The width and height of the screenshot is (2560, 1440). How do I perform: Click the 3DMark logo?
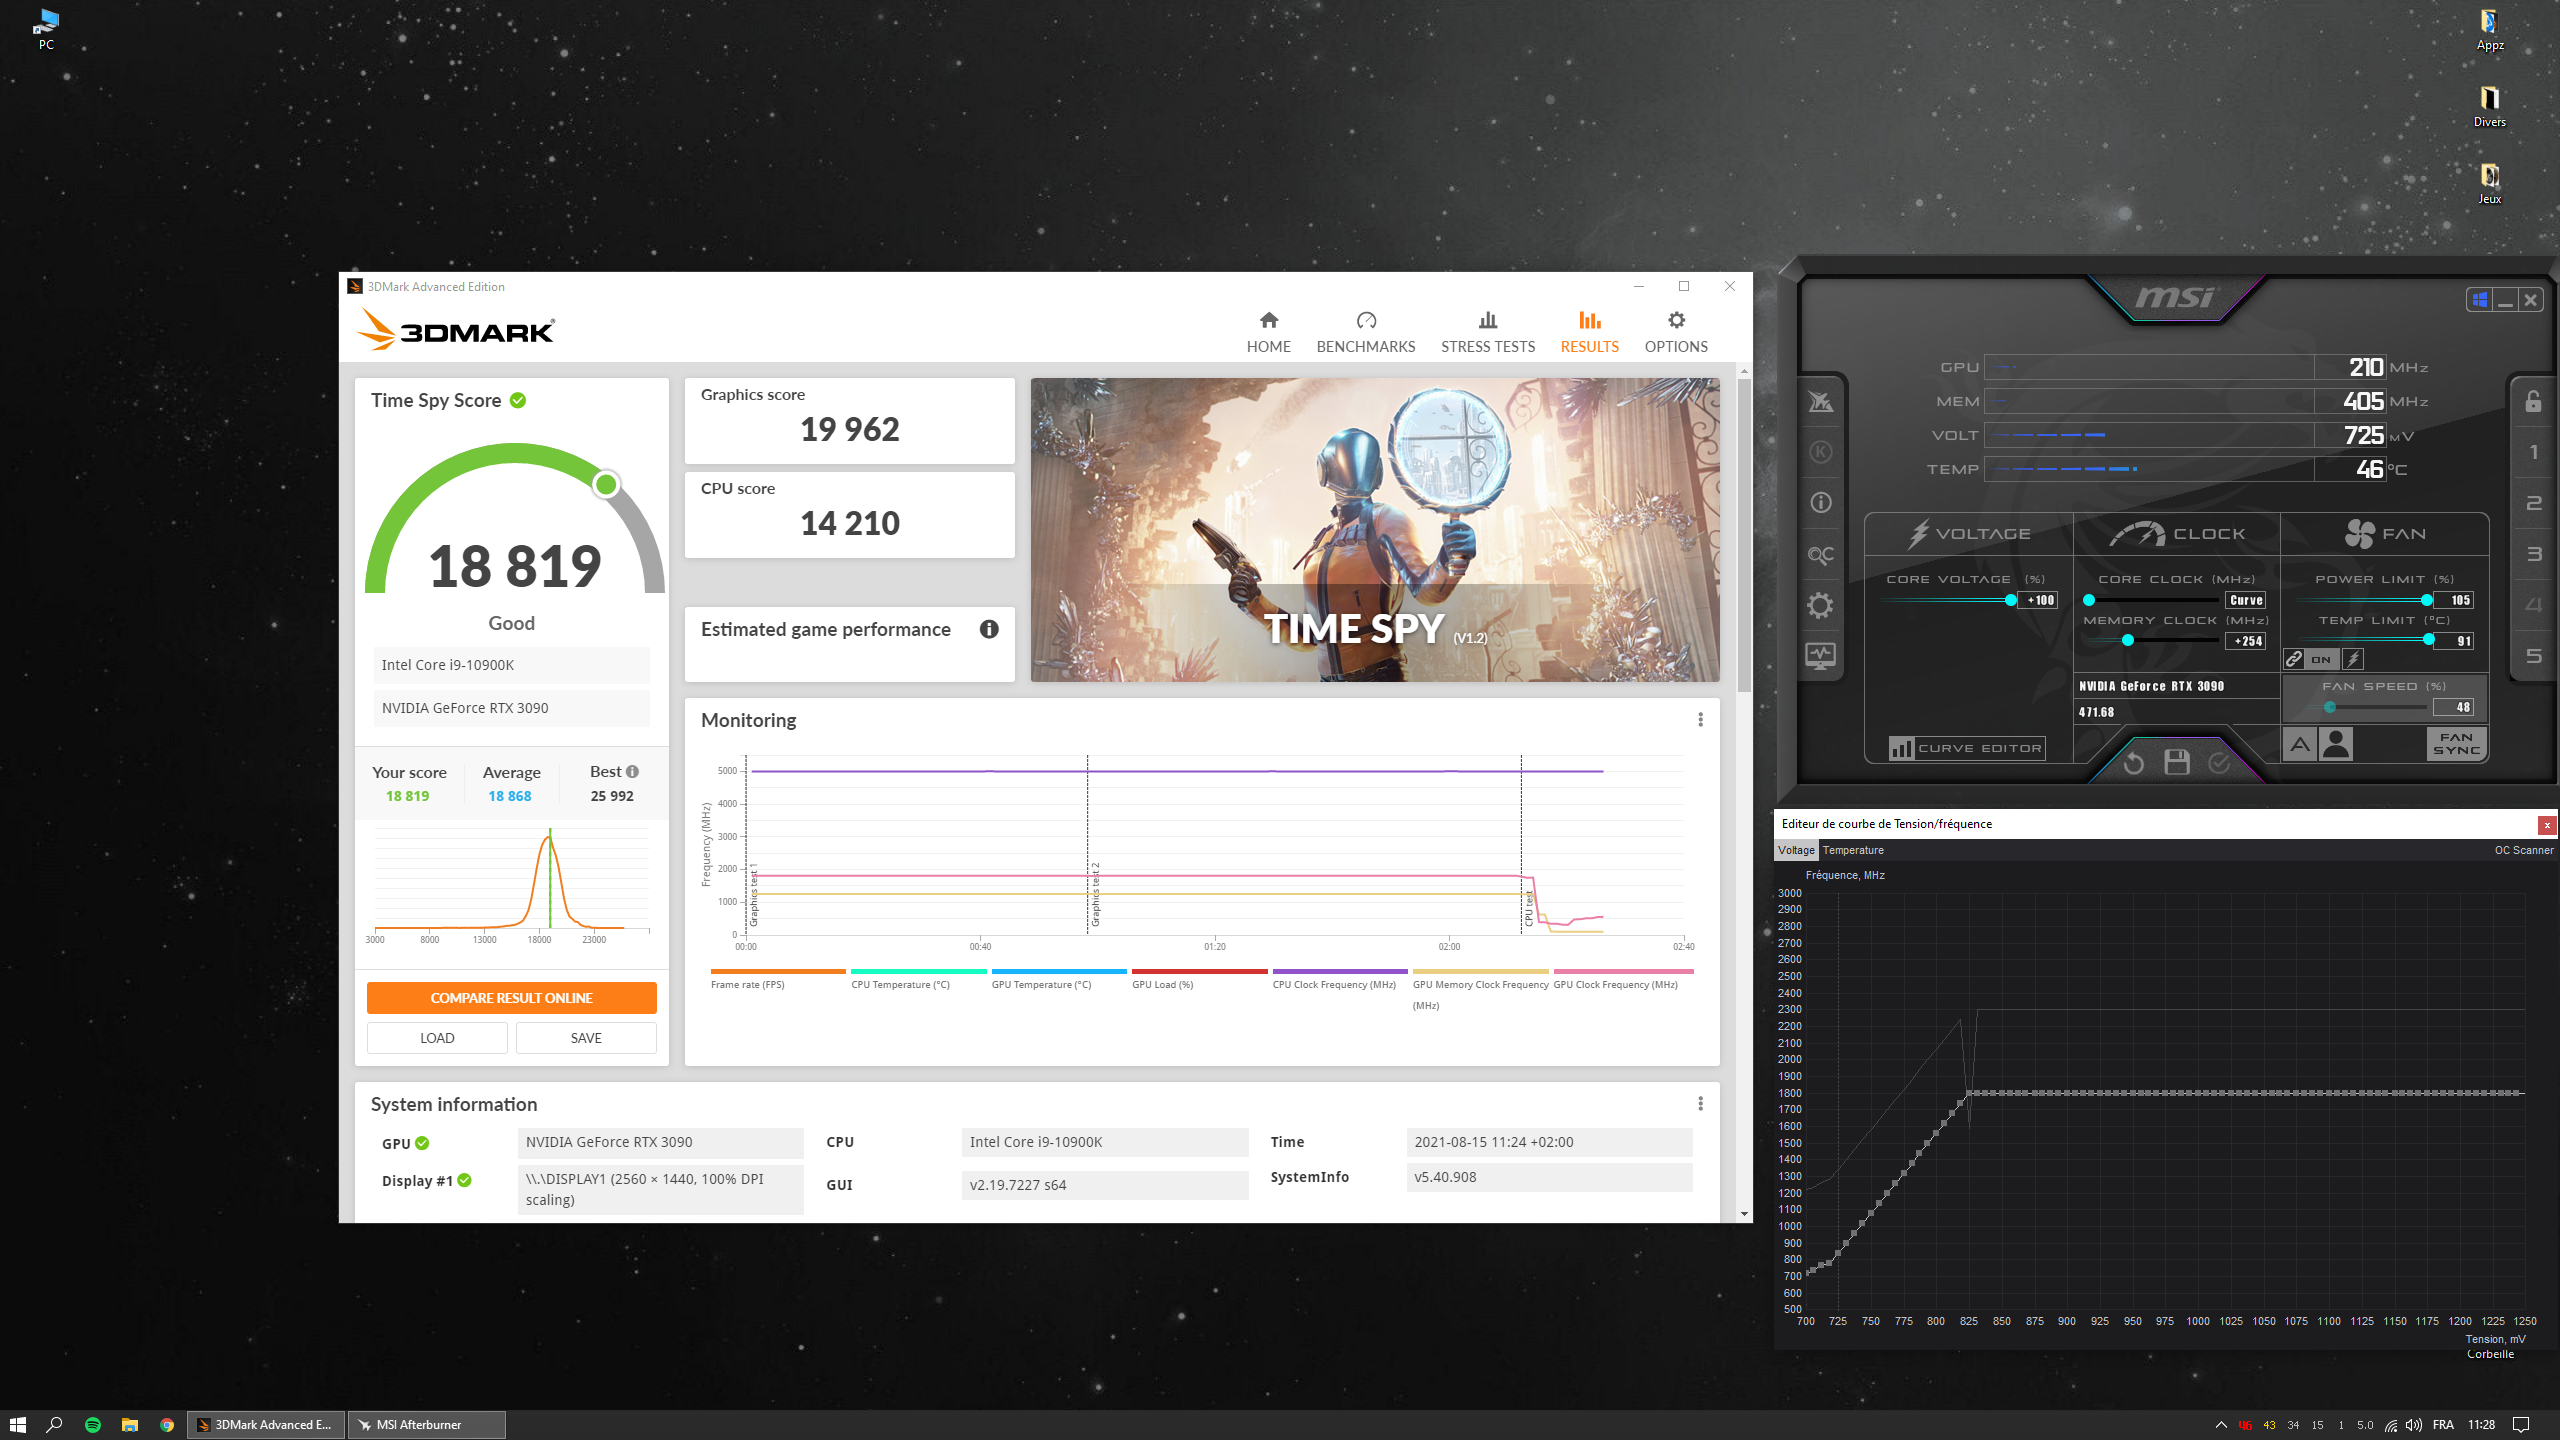[x=456, y=330]
